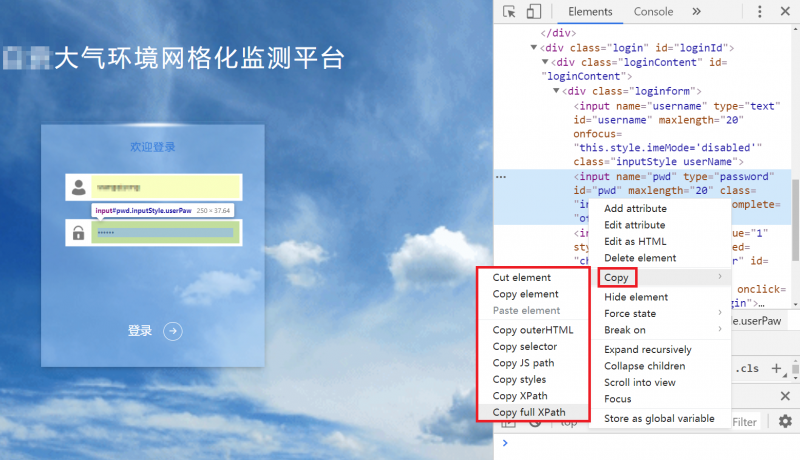Toggle the device toolbar icon
The width and height of the screenshot is (800, 460).
[x=534, y=12]
